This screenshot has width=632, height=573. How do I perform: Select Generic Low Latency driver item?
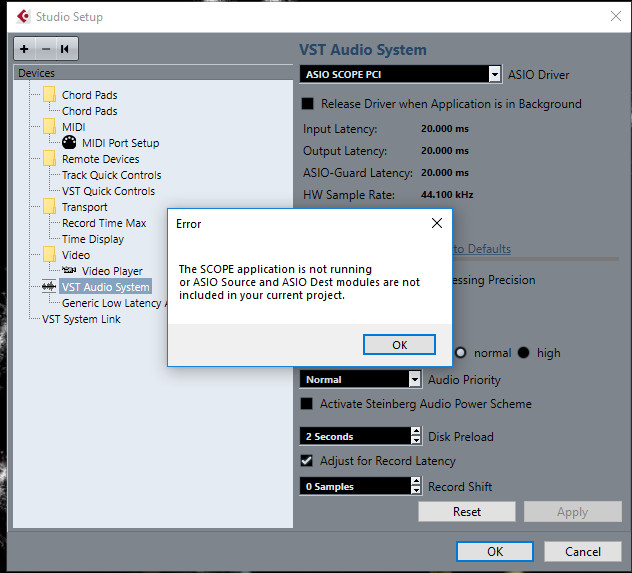point(114,303)
